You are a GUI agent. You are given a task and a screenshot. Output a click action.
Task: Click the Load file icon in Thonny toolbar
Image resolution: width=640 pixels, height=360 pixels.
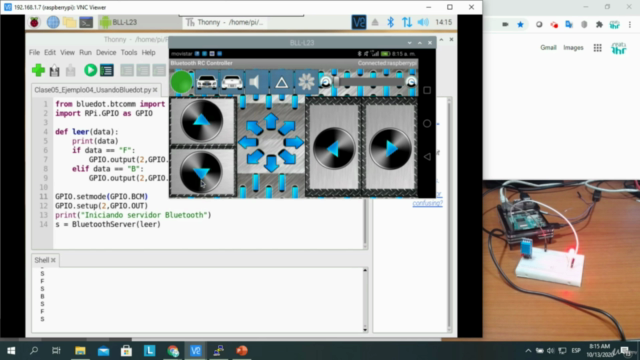(54, 70)
